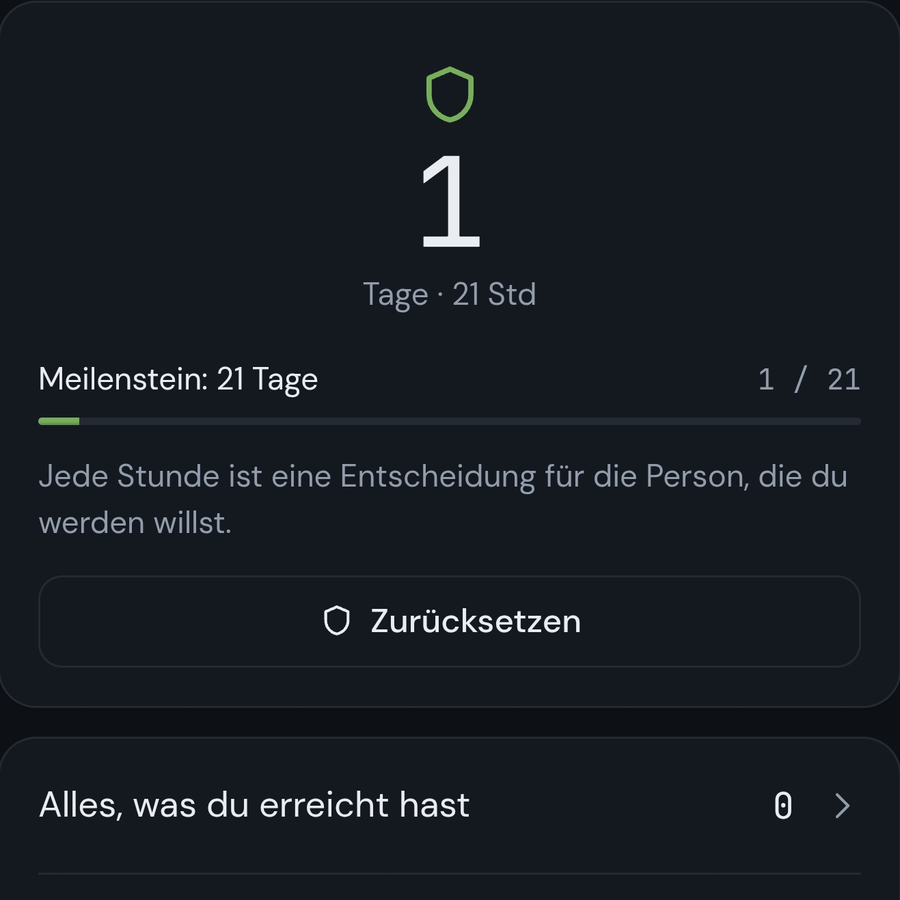This screenshot has width=900, height=900.
Task: Tap the Zurücksetzen button label
Action: tap(475, 621)
